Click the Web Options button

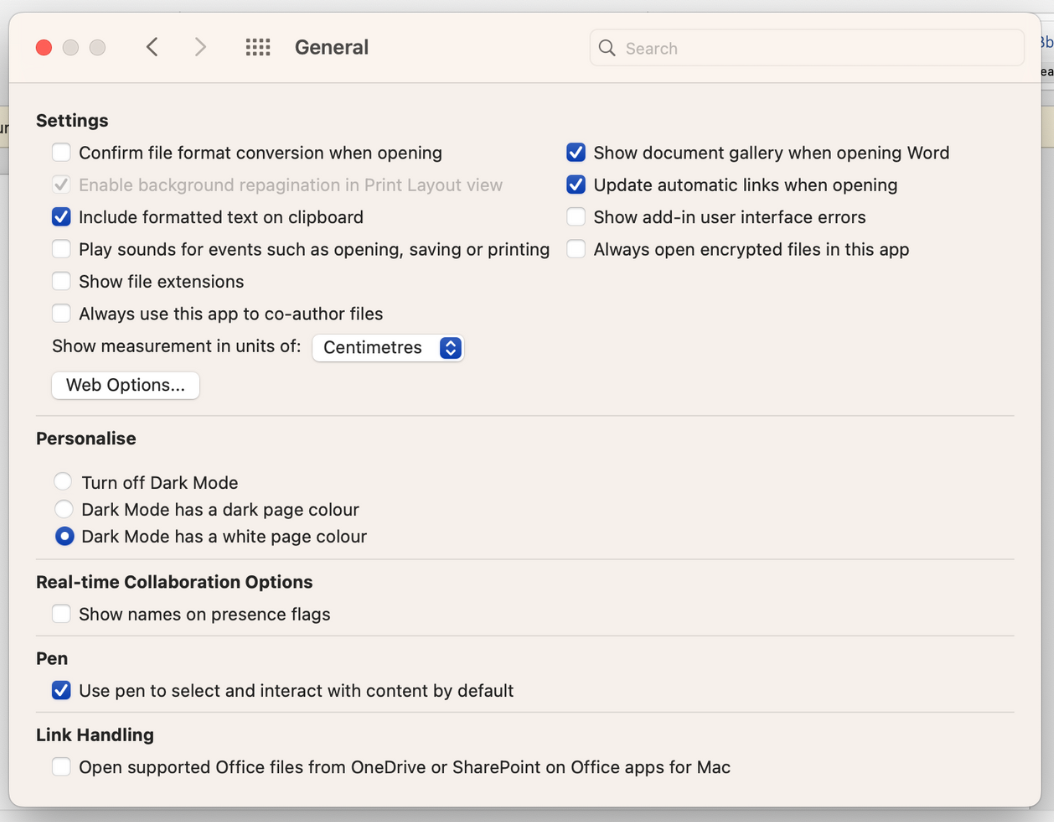click(x=124, y=385)
